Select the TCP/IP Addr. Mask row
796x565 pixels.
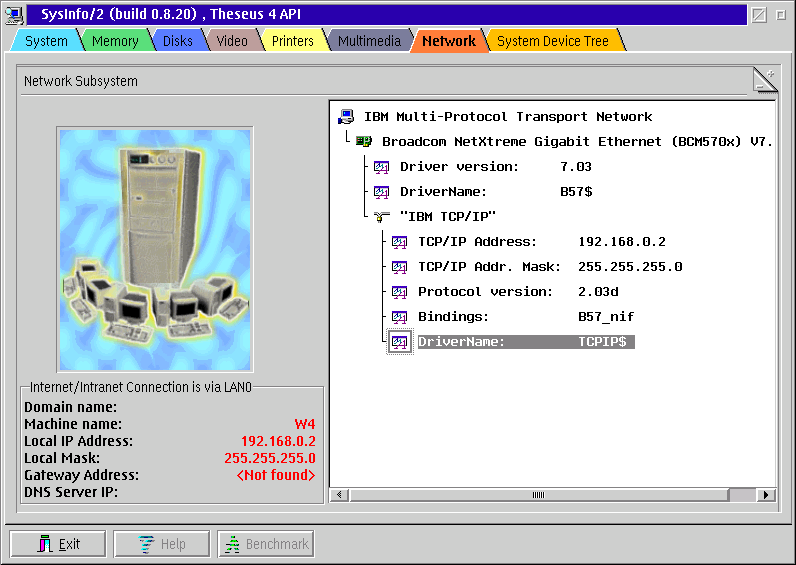click(550, 267)
